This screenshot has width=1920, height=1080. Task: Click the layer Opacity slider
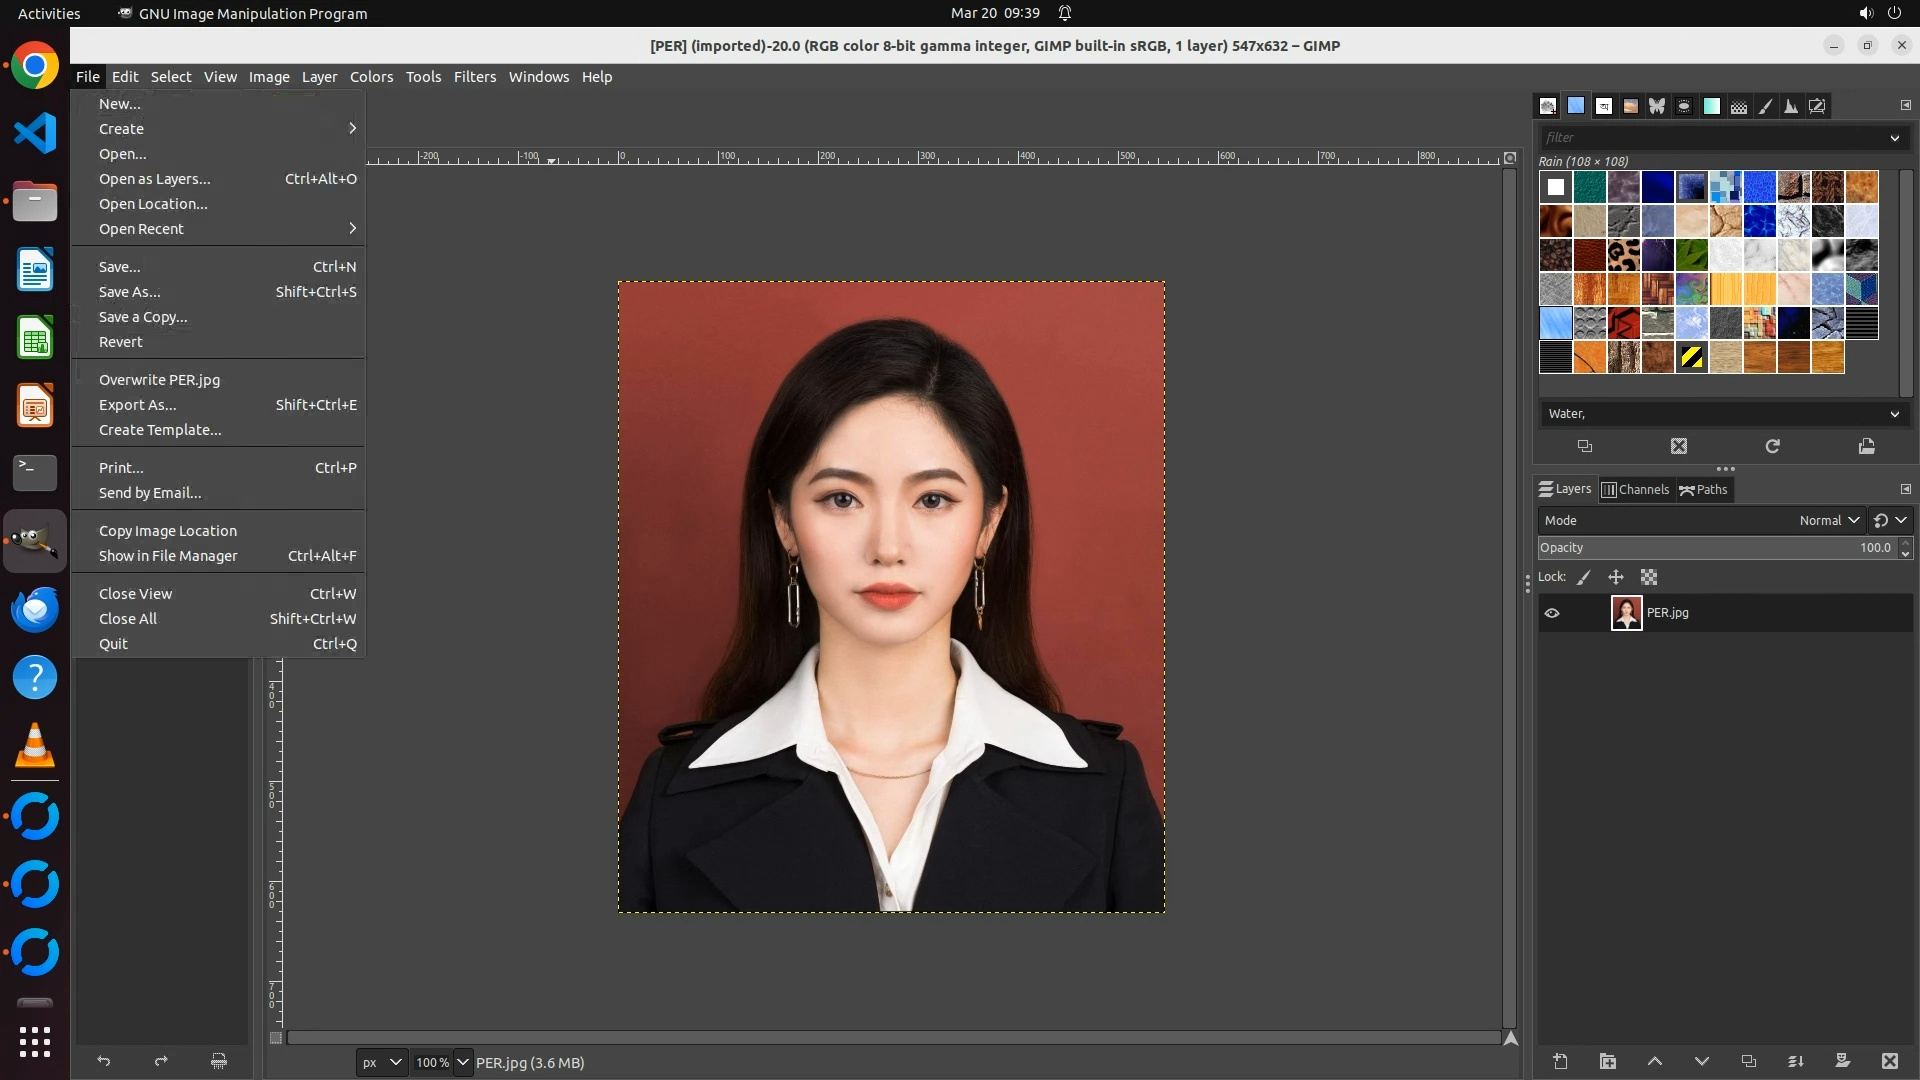click(x=1715, y=548)
